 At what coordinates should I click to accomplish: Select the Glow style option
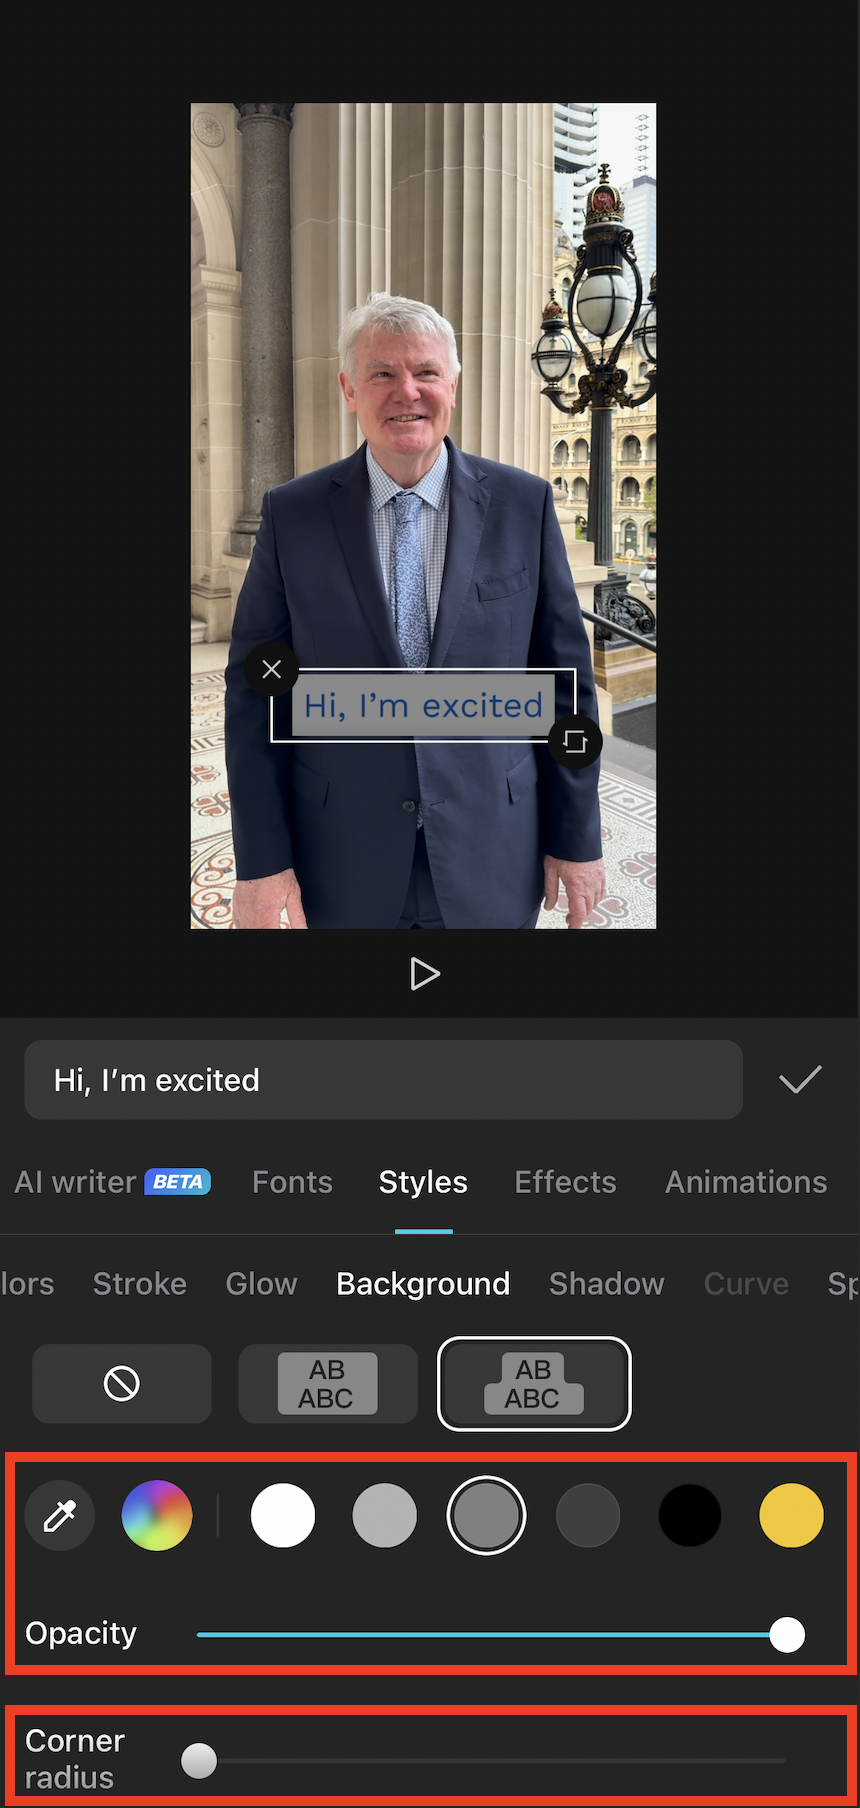pyautogui.click(x=261, y=1283)
